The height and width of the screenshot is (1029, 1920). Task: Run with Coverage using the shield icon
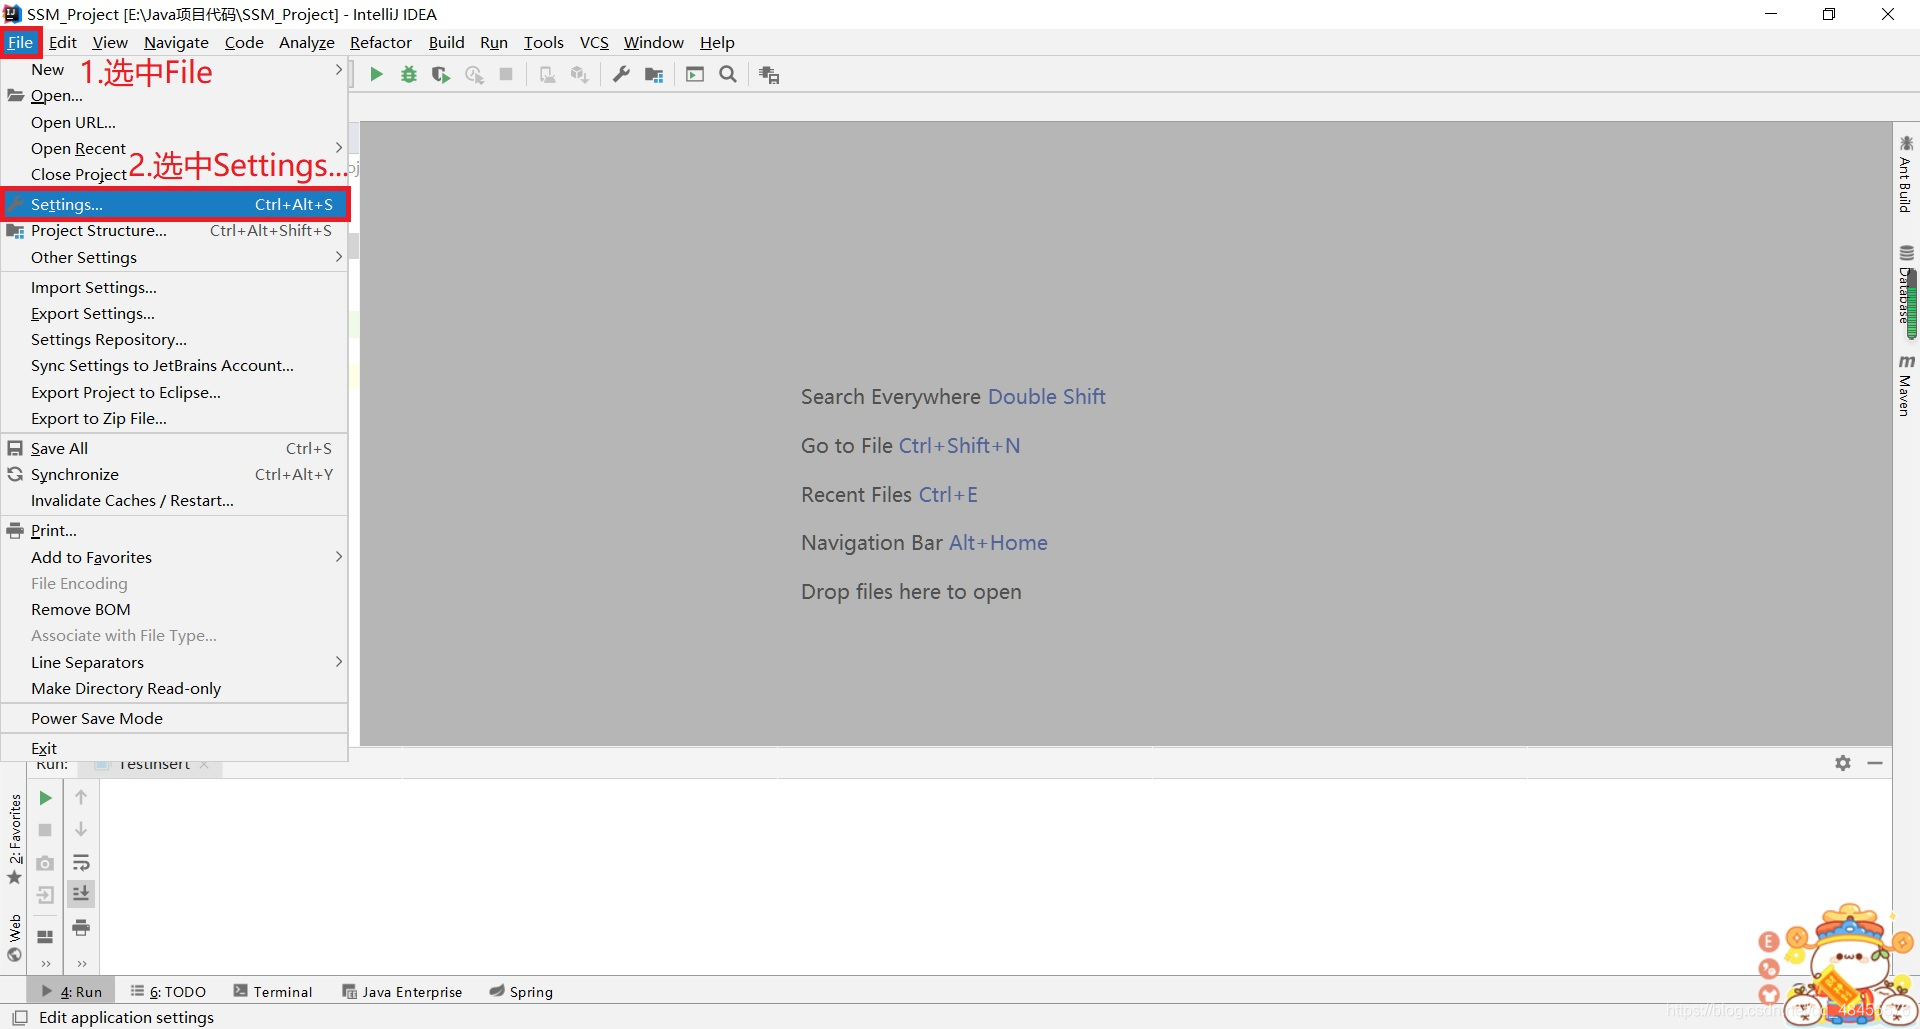(440, 75)
